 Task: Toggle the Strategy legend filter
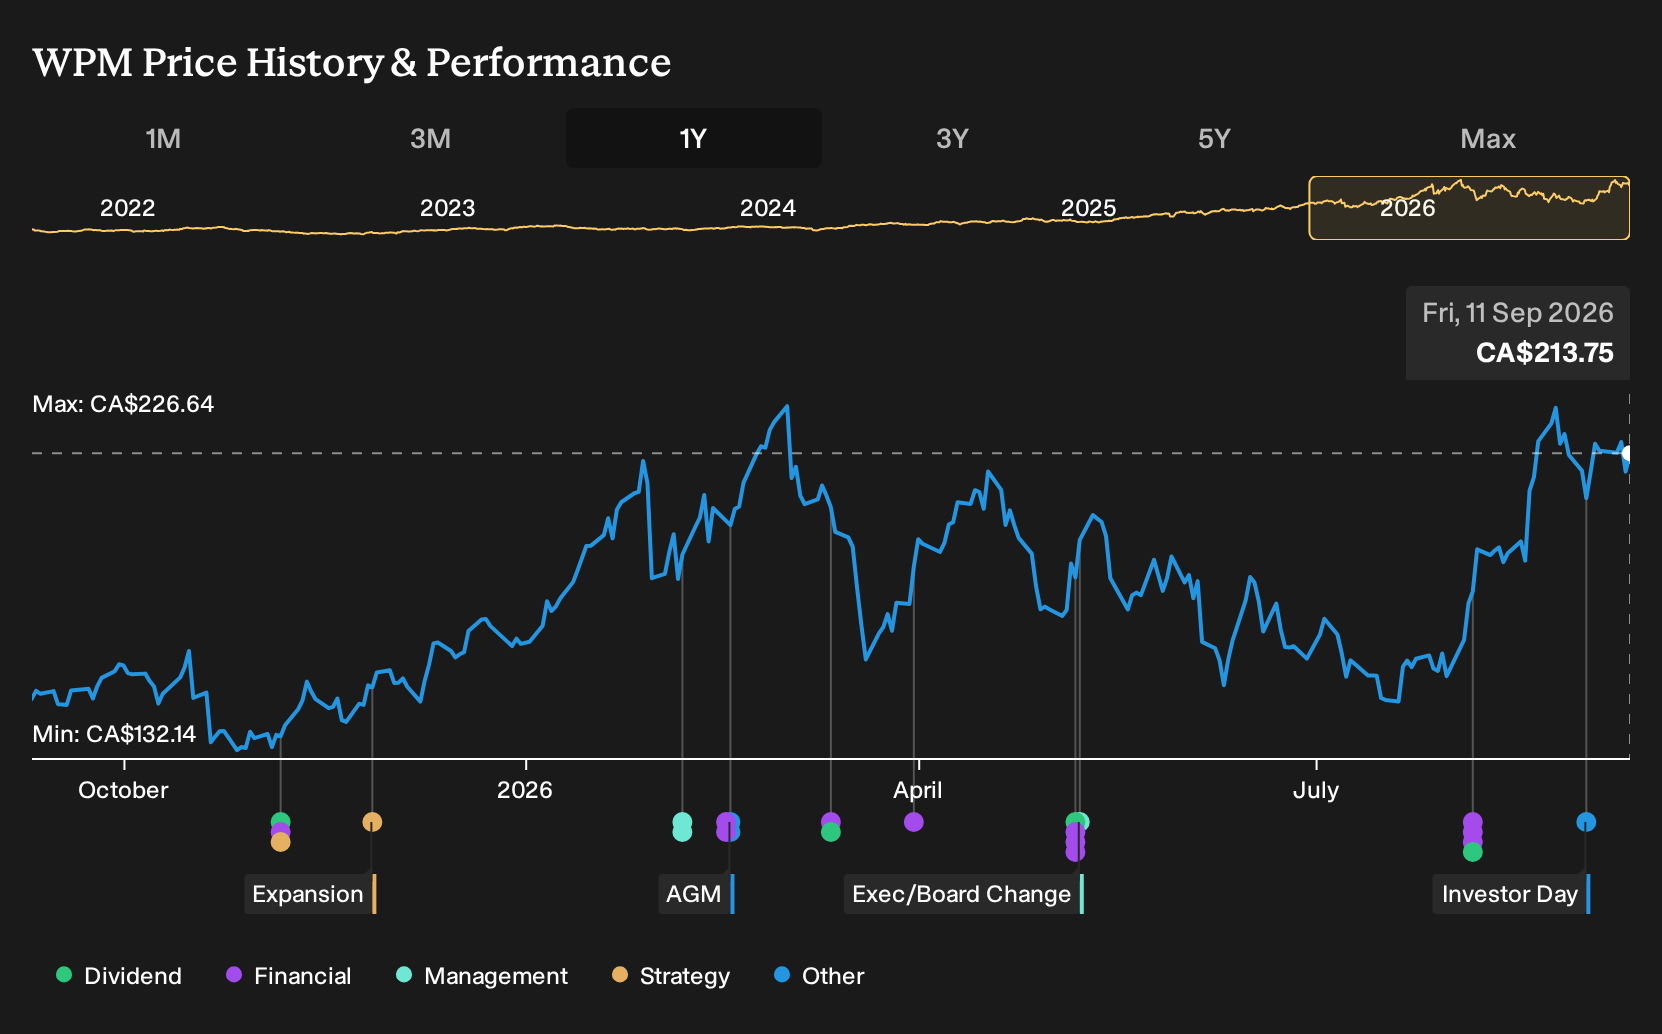coord(671,975)
